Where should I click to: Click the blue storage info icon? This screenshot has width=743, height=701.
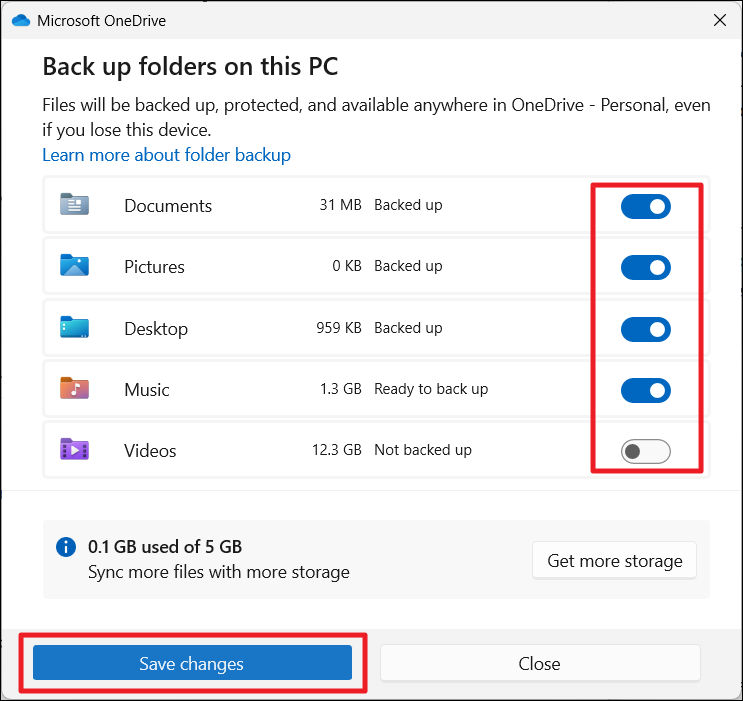66,547
